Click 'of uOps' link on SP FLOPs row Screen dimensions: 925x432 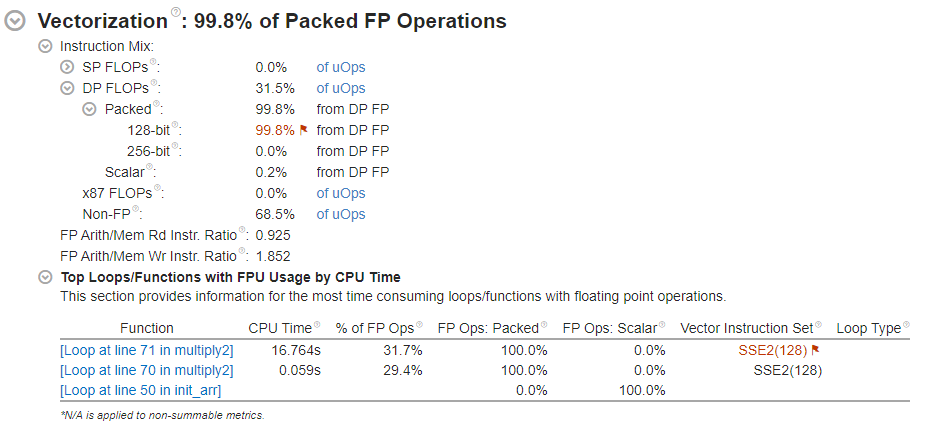341,67
